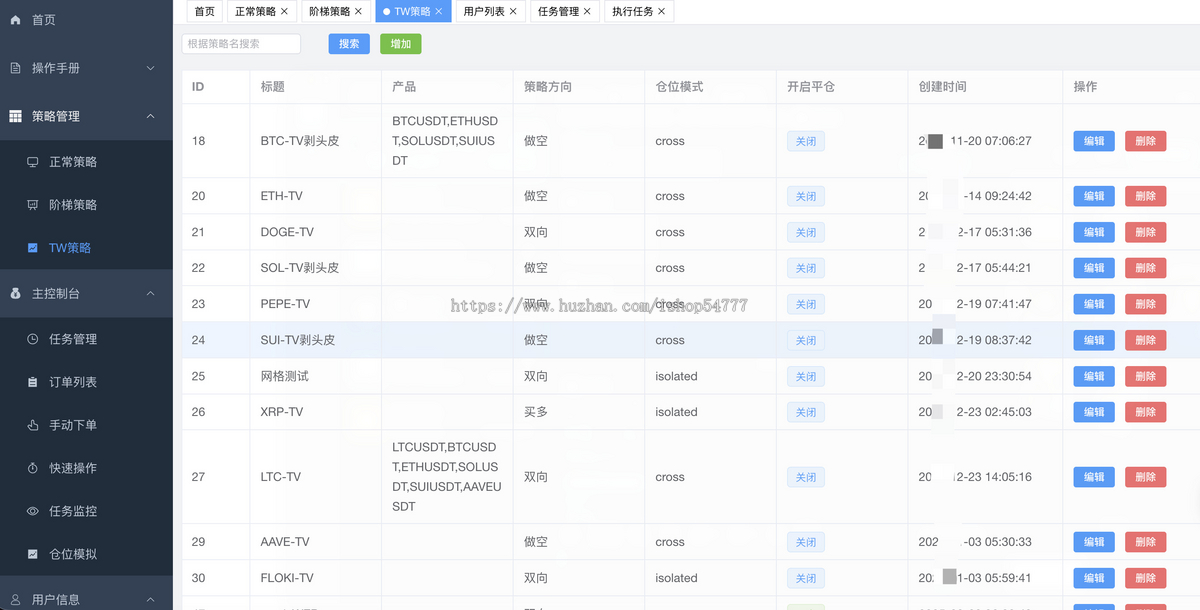Edit the 网格测试 strategy
1200x610 pixels.
(1094, 376)
